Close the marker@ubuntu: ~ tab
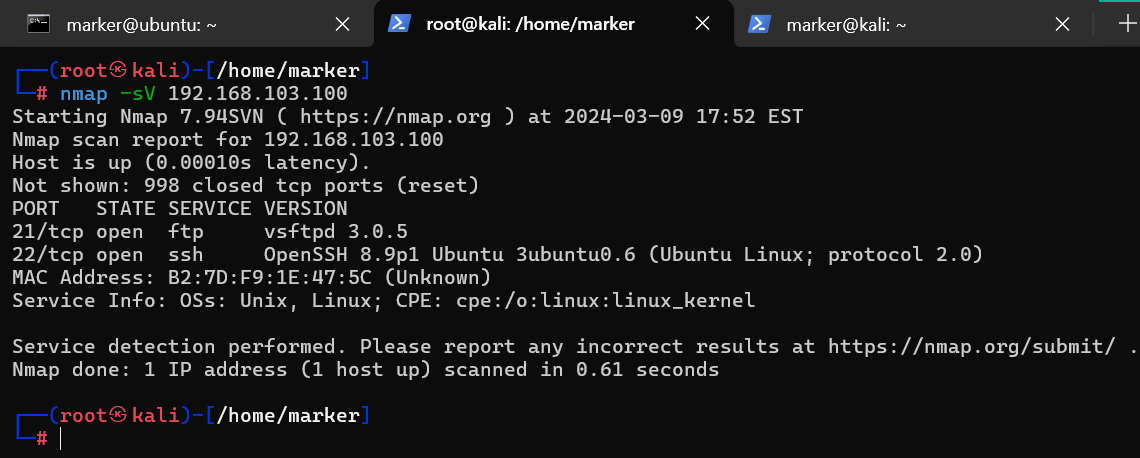This screenshot has width=1140, height=458. [x=342, y=24]
